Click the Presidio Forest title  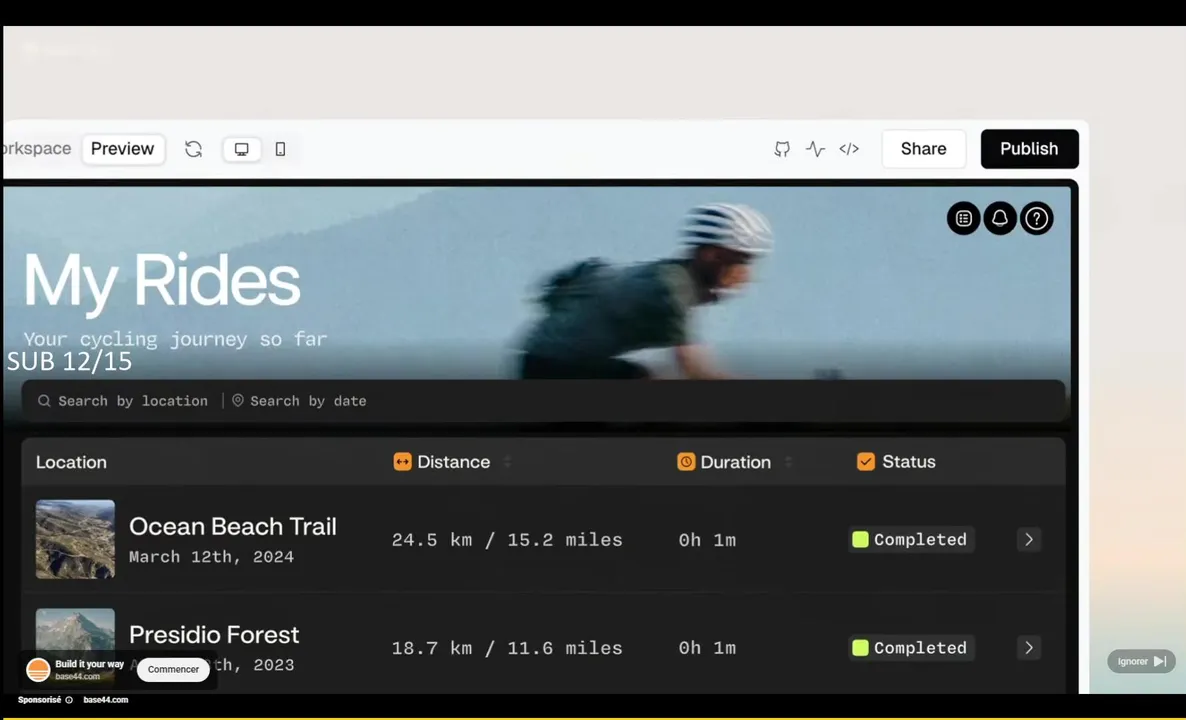214,635
